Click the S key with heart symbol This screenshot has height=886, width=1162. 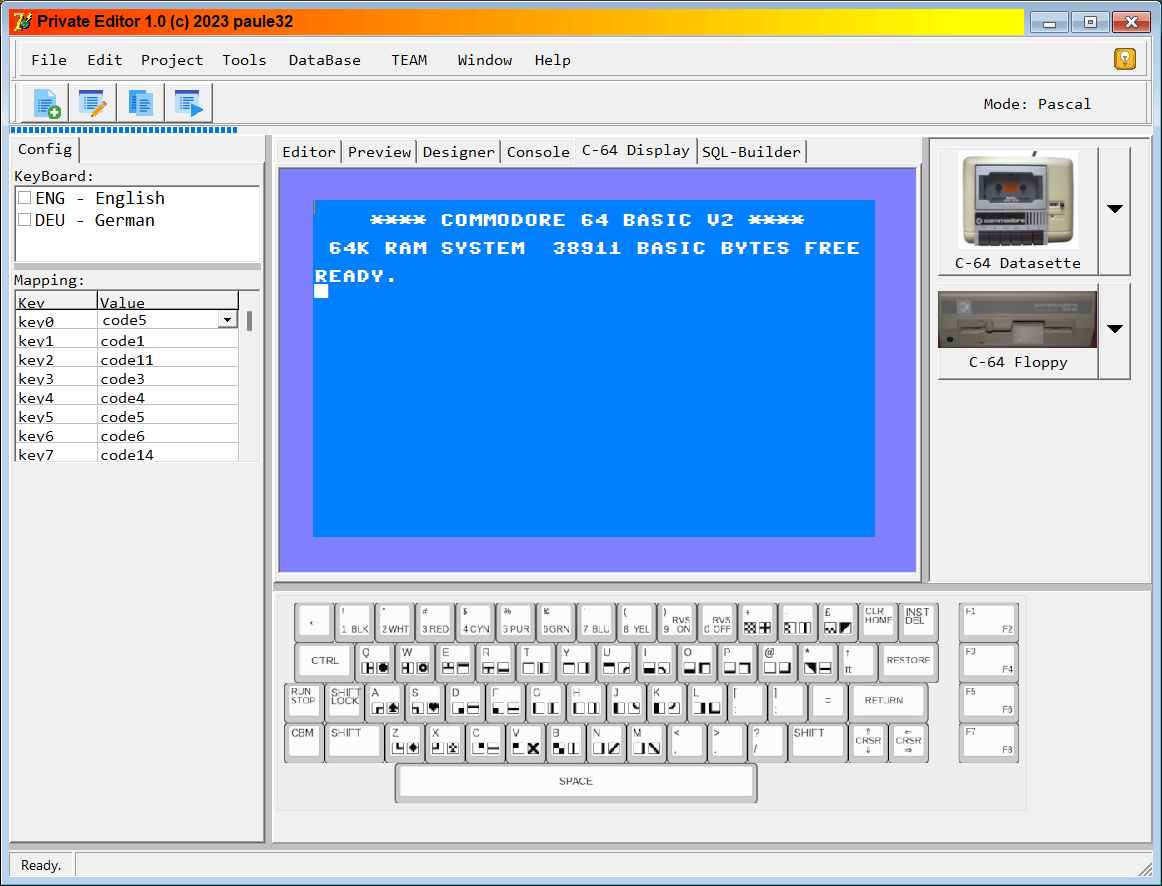pyautogui.click(x=425, y=702)
